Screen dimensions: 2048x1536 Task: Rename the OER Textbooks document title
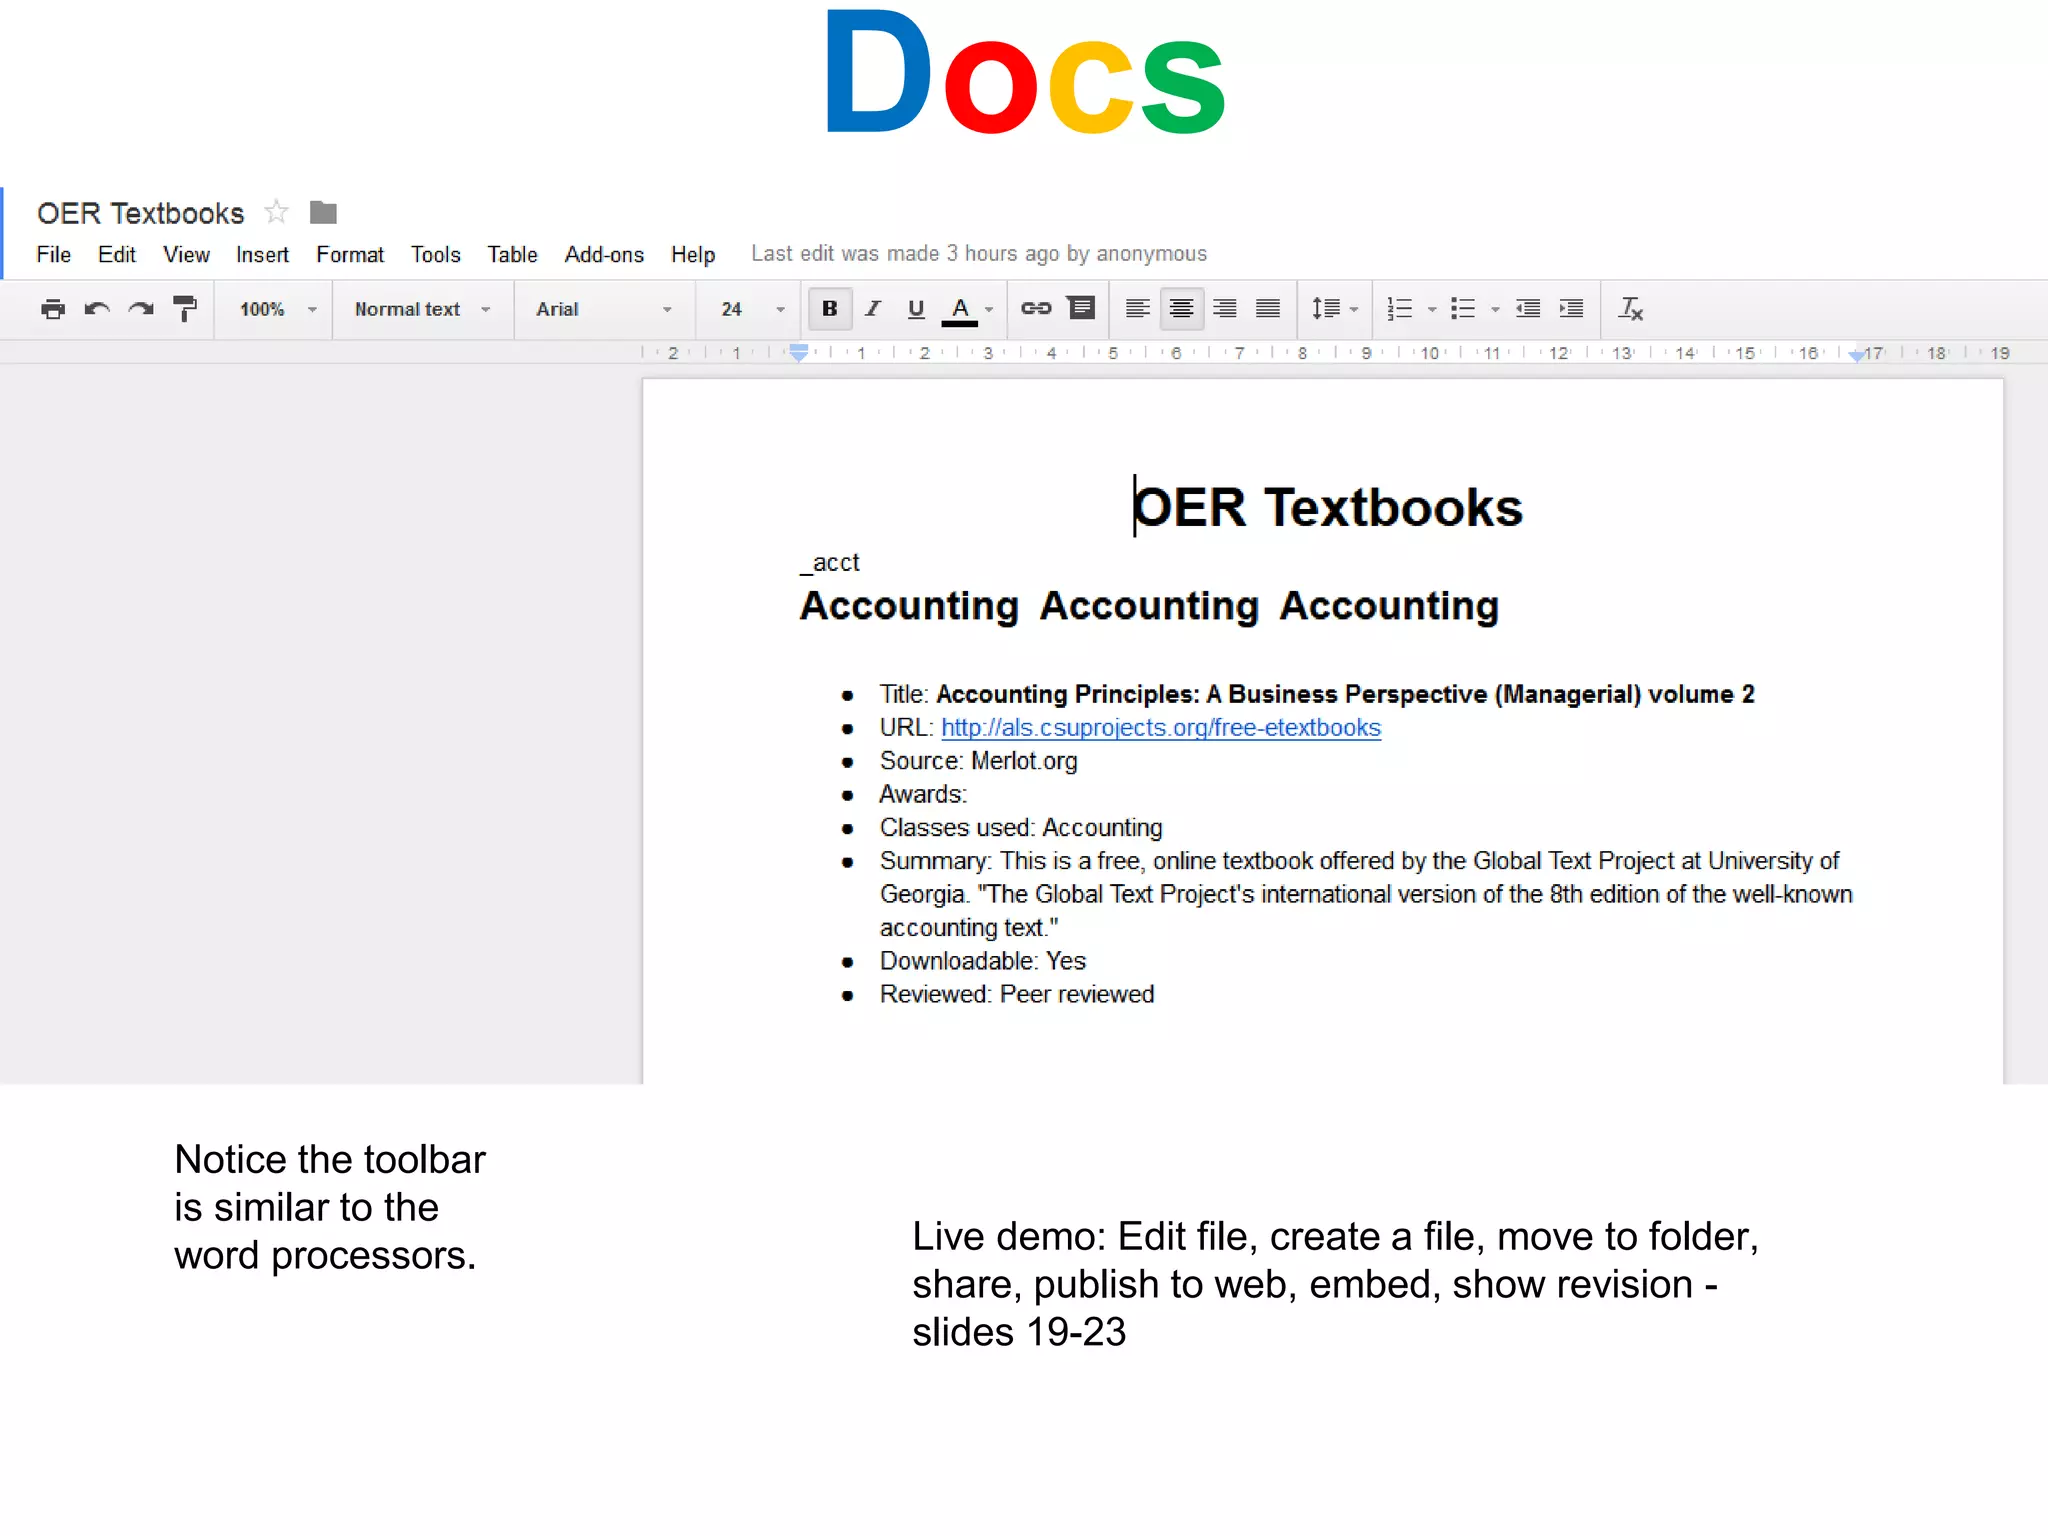point(141,213)
